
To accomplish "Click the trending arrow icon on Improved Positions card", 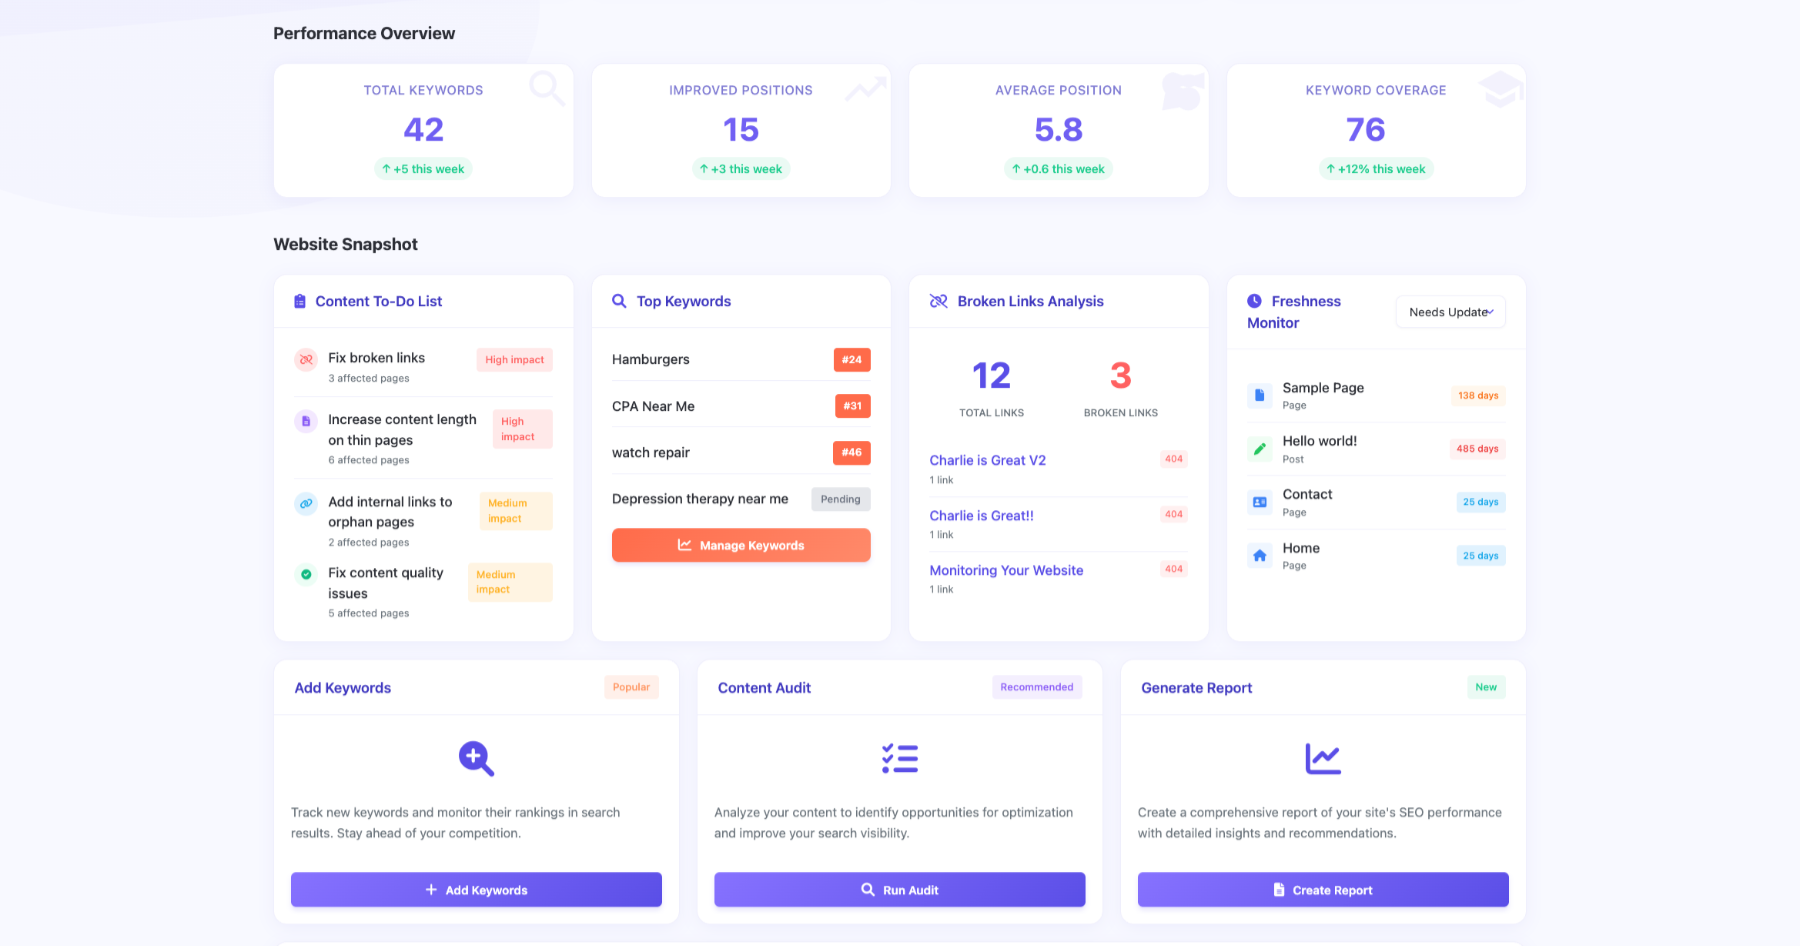I will 866,89.
